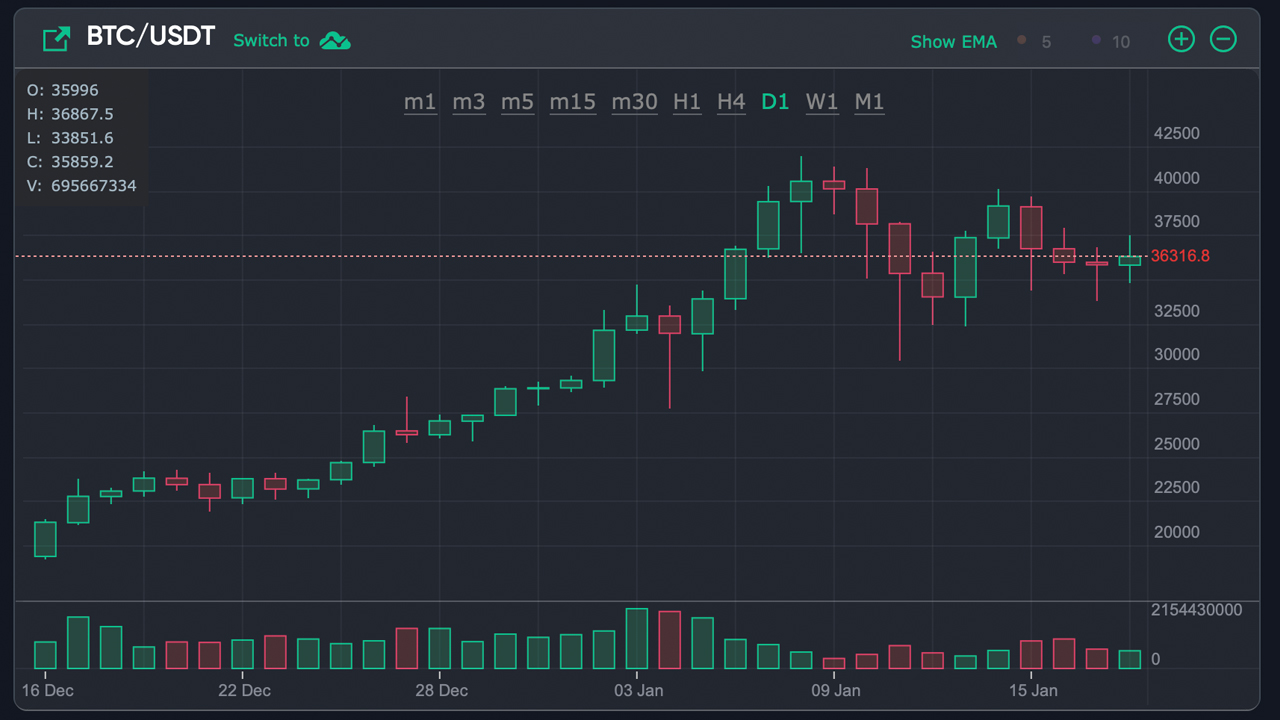Choose the H4 timeframe
The image size is (1280, 720).
click(731, 102)
